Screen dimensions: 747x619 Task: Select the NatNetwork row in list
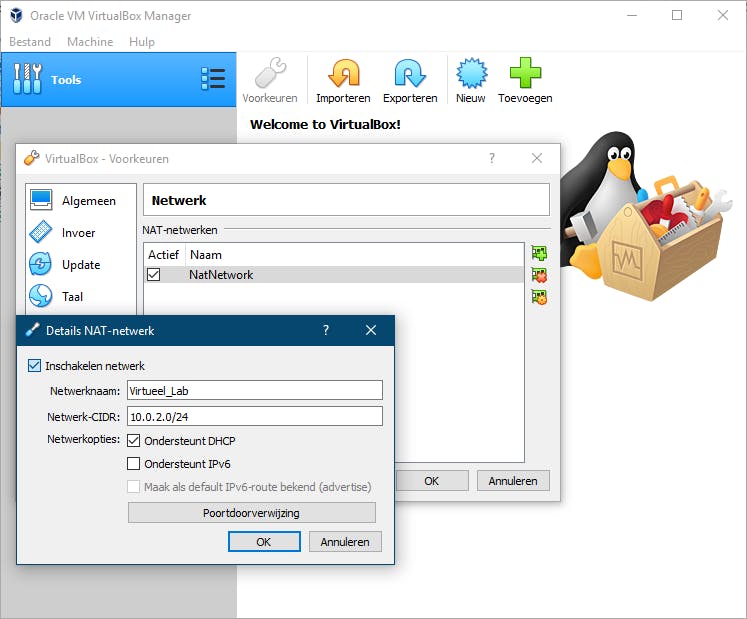tap(333, 274)
